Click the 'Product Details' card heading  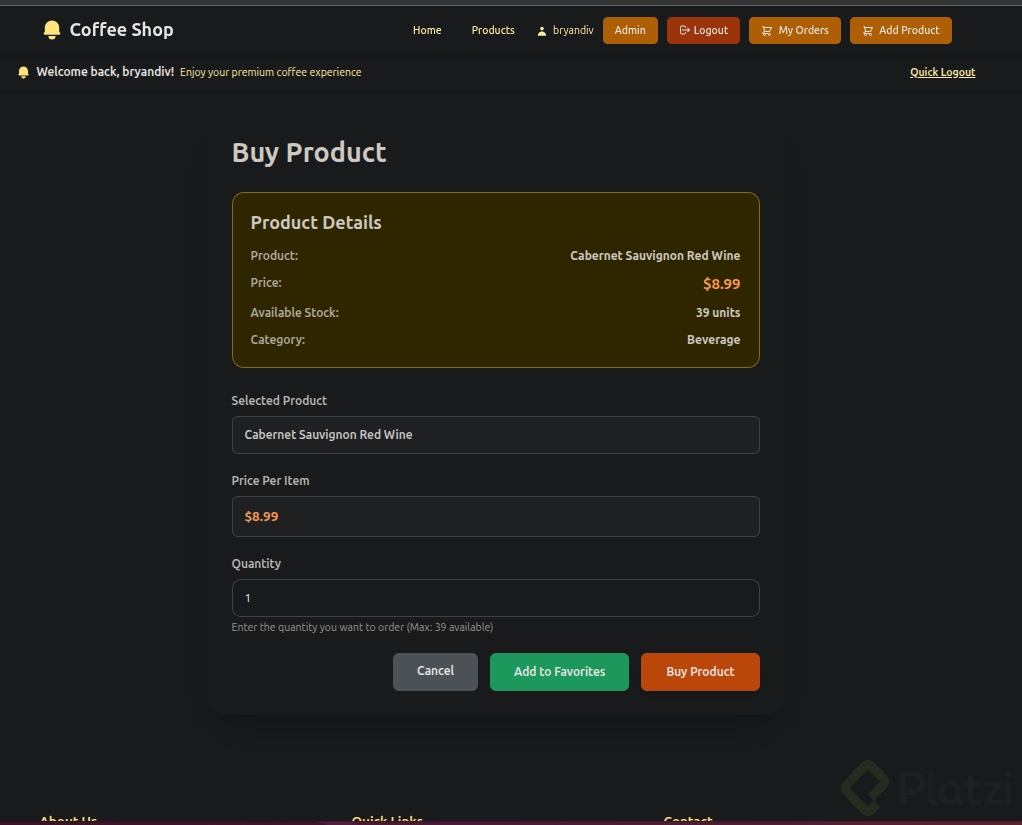315,222
